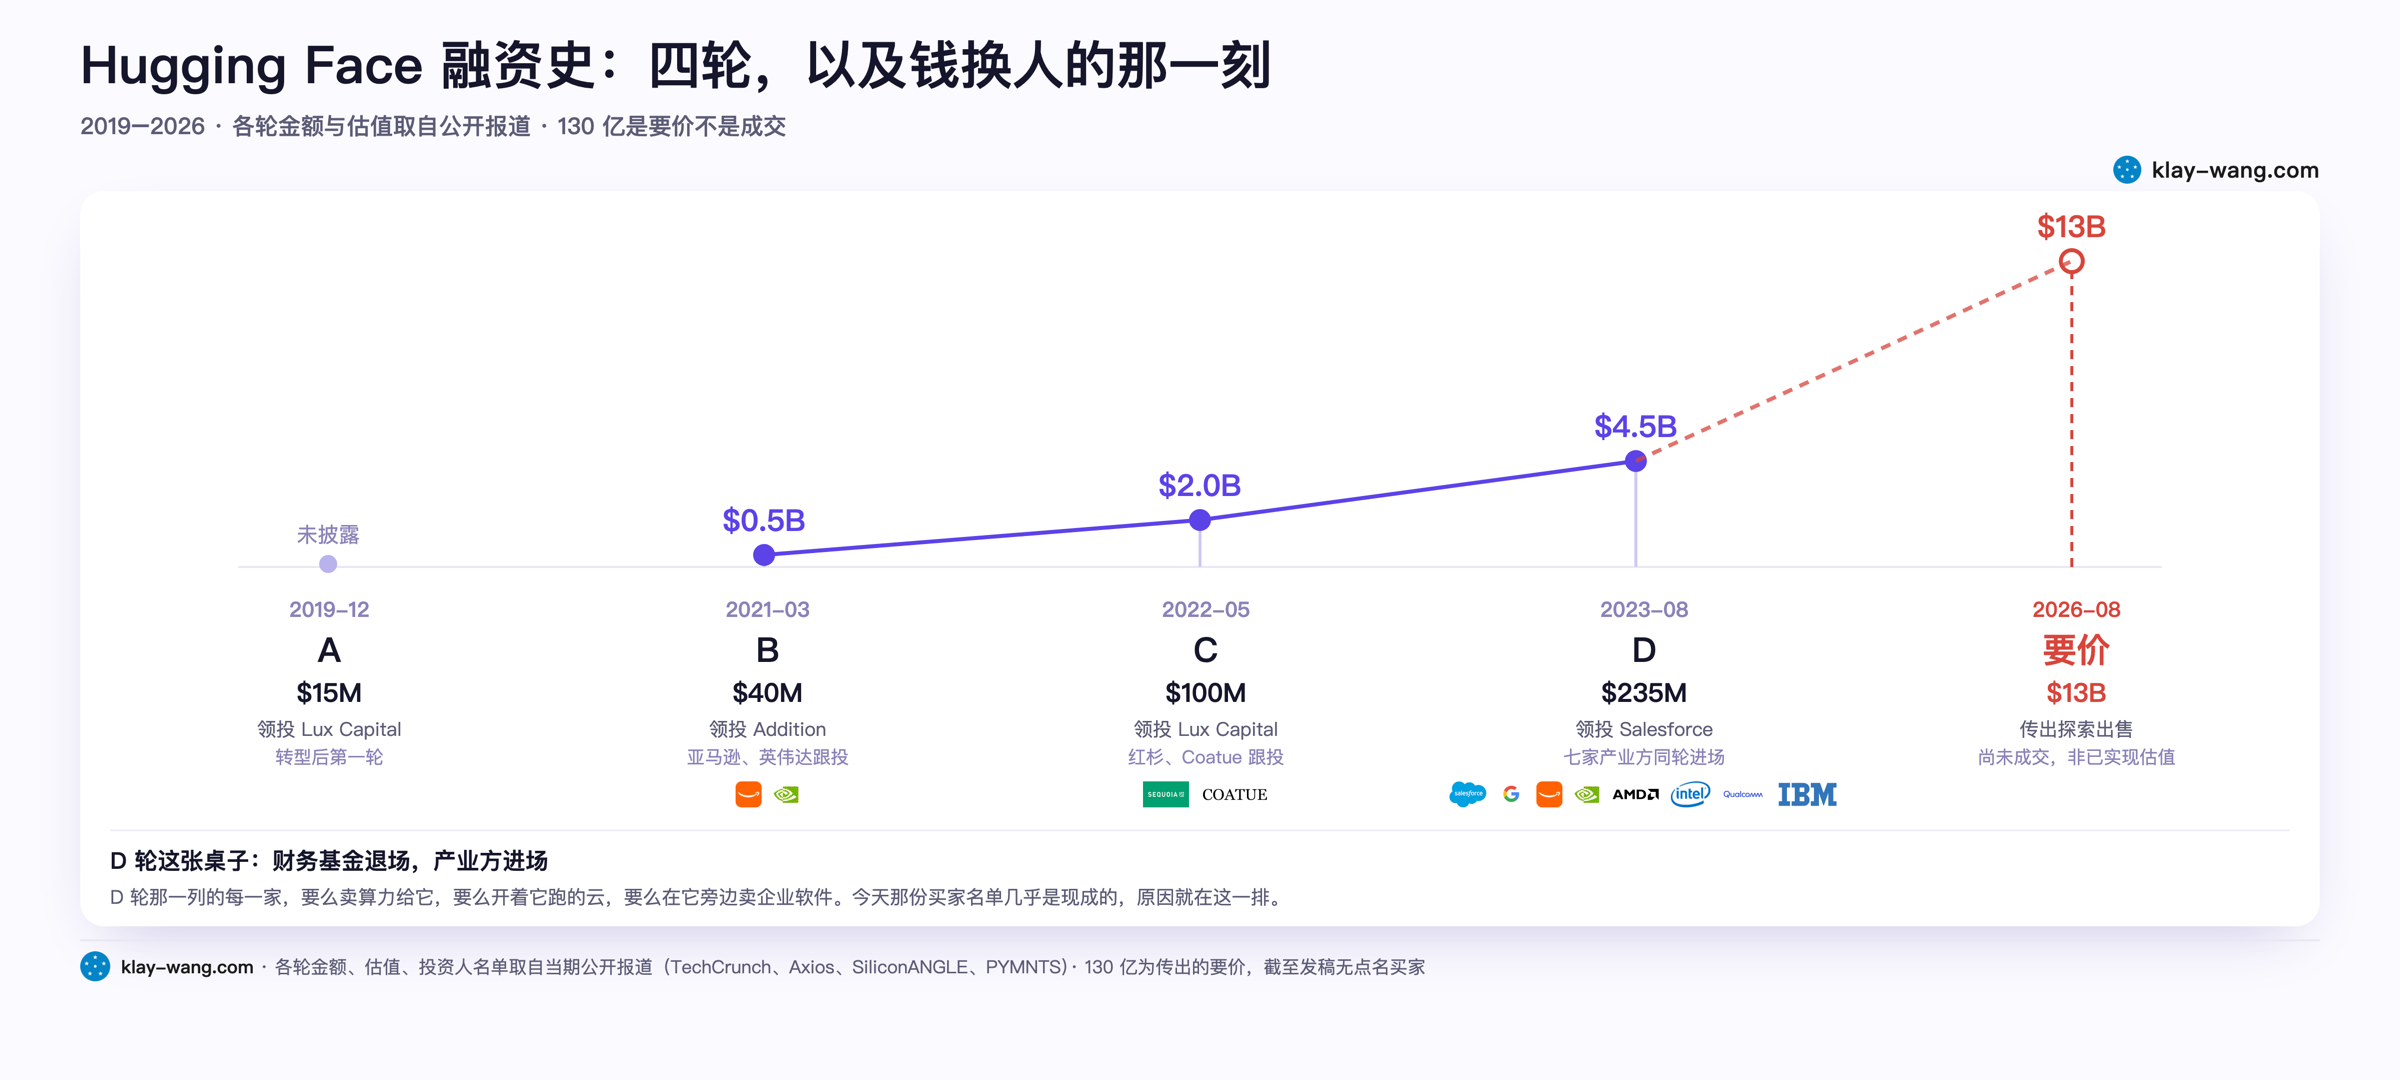
Task: Click the Amazon logo in the D round row
Action: coord(1549,794)
